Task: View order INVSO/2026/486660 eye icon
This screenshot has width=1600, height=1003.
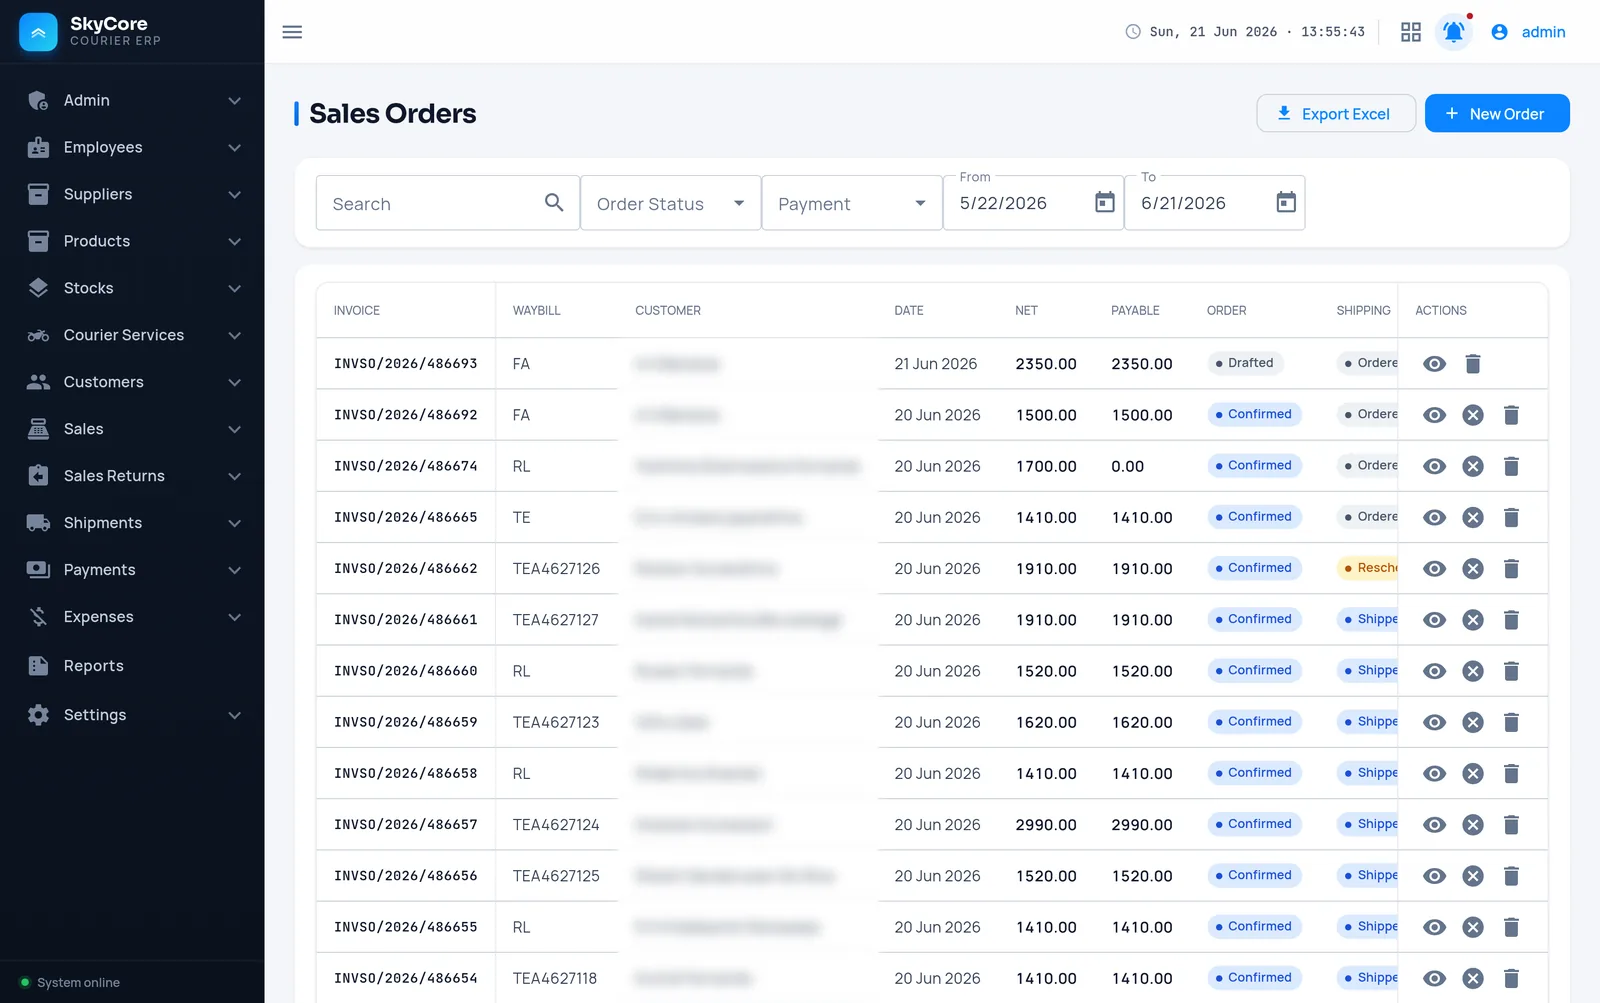Action: coord(1434,671)
